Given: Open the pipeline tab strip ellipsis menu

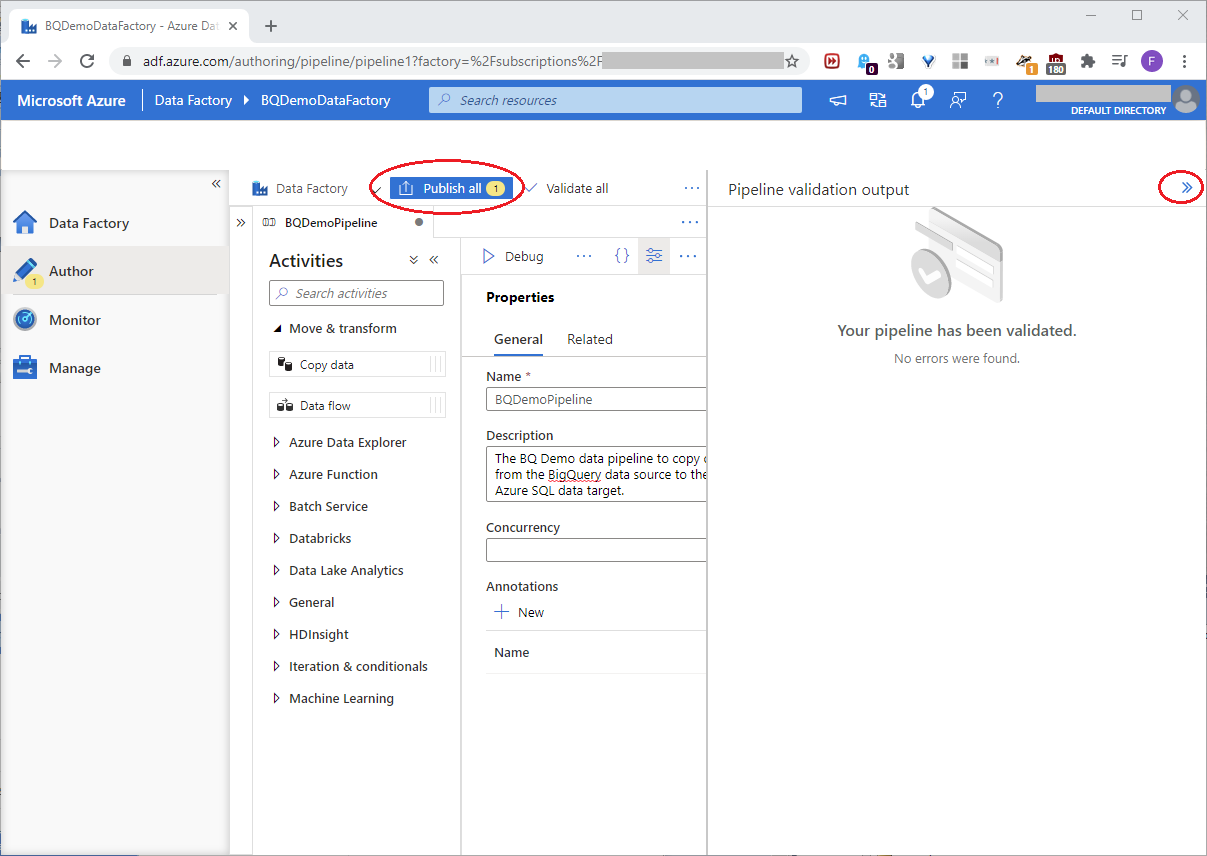Looking at the screenshot, I should pos(689,222).
